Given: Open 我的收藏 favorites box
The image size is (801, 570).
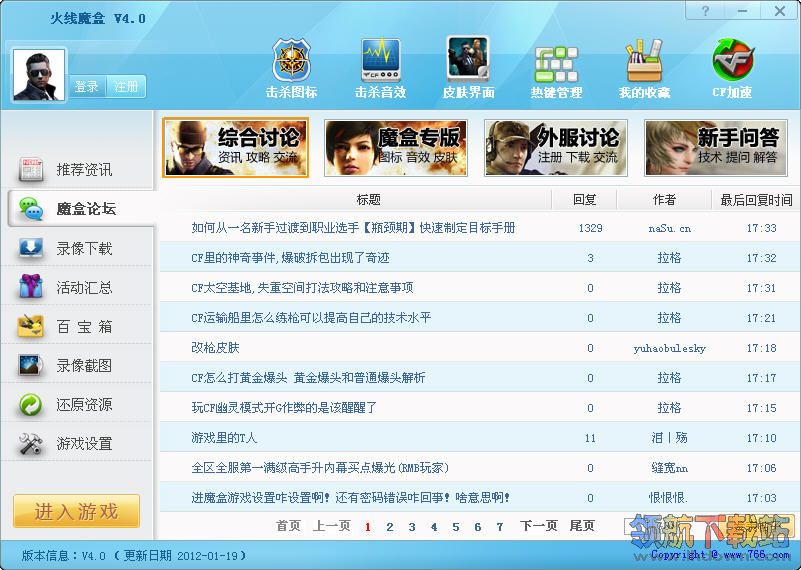Looking at the screenshot, I should tap(644, 69).
